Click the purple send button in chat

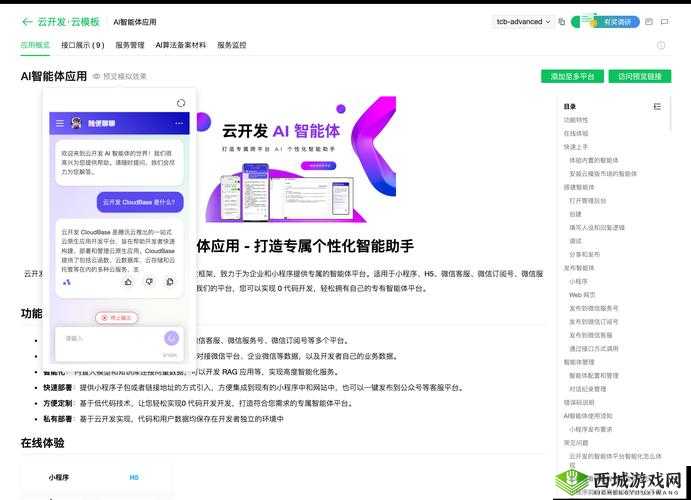[x=171, y=338]
